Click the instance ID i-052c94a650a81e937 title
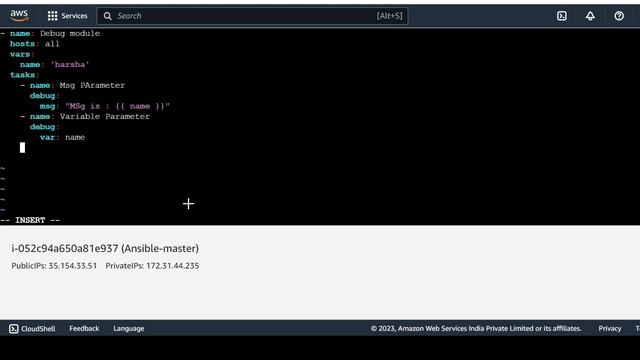The image size is (640, 360). click(105, 248)
